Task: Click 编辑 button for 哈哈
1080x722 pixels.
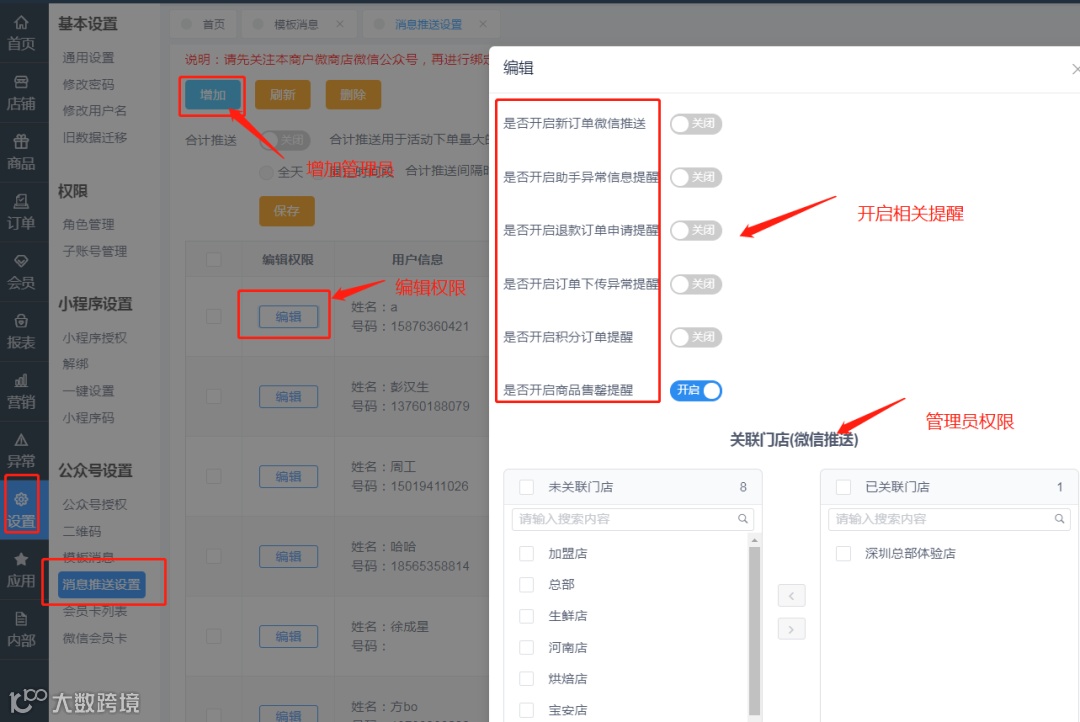Action: [x=288, y=557]
